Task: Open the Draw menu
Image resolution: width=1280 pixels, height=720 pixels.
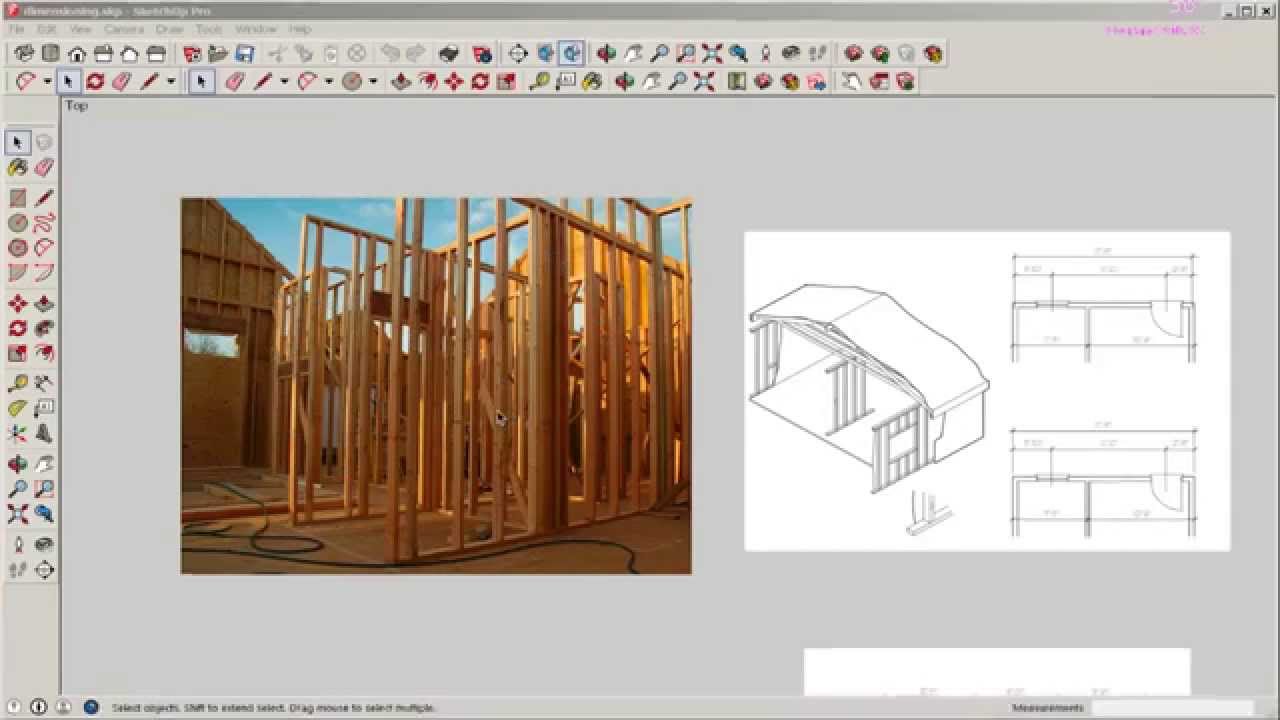Action: pyautogui.click(x=169, y=29)
